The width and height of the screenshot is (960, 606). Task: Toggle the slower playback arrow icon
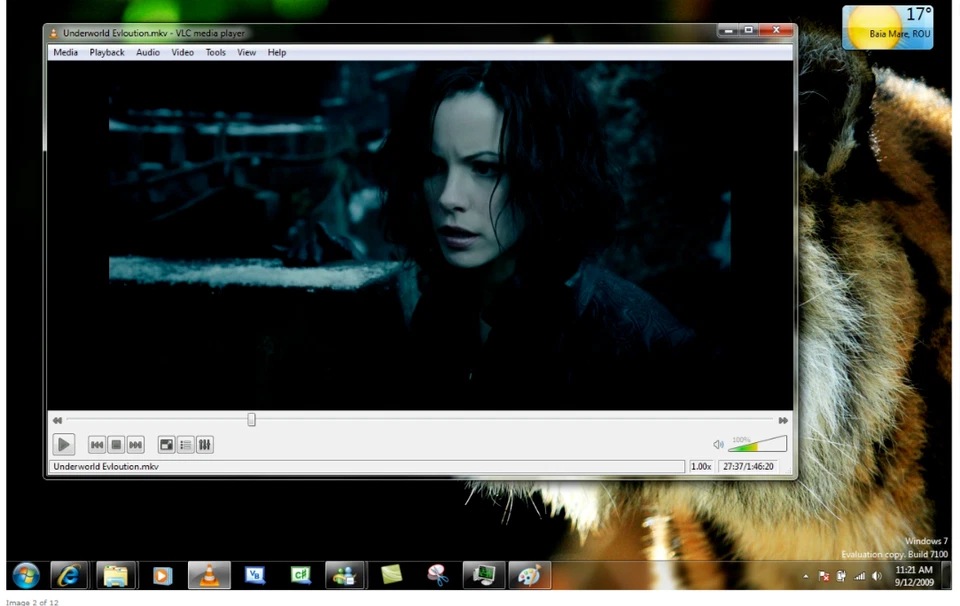(57, 420)
